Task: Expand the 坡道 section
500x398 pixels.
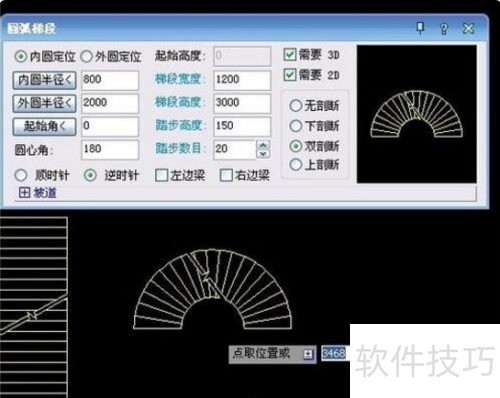Action: click(24, 192)
